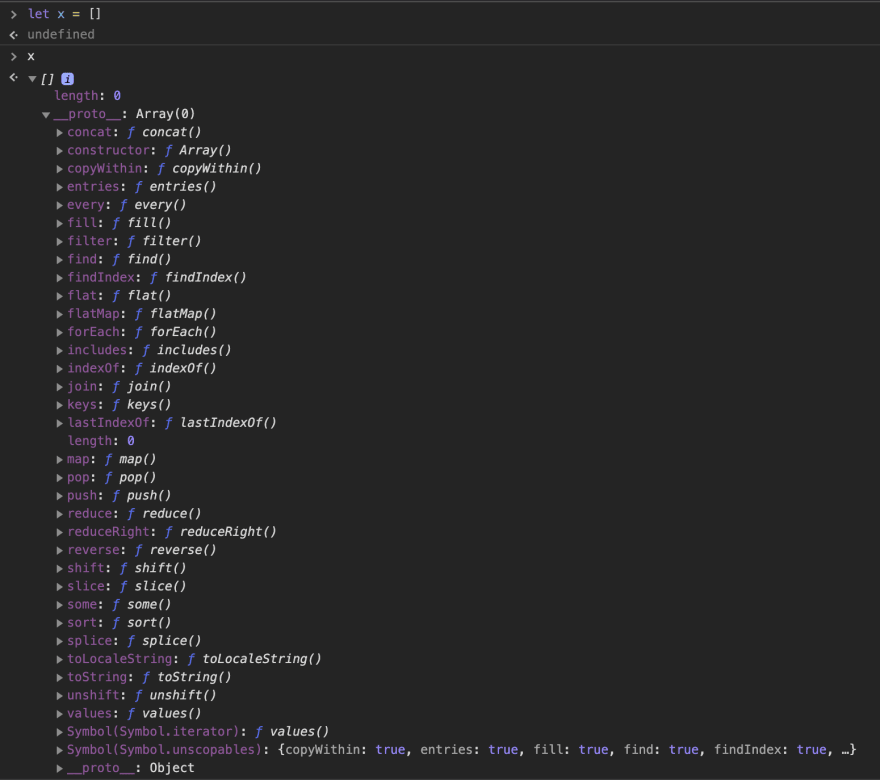Click the 'ƒ copyWithin()' function value
This screenshot has width=880, height=780.
209,168
